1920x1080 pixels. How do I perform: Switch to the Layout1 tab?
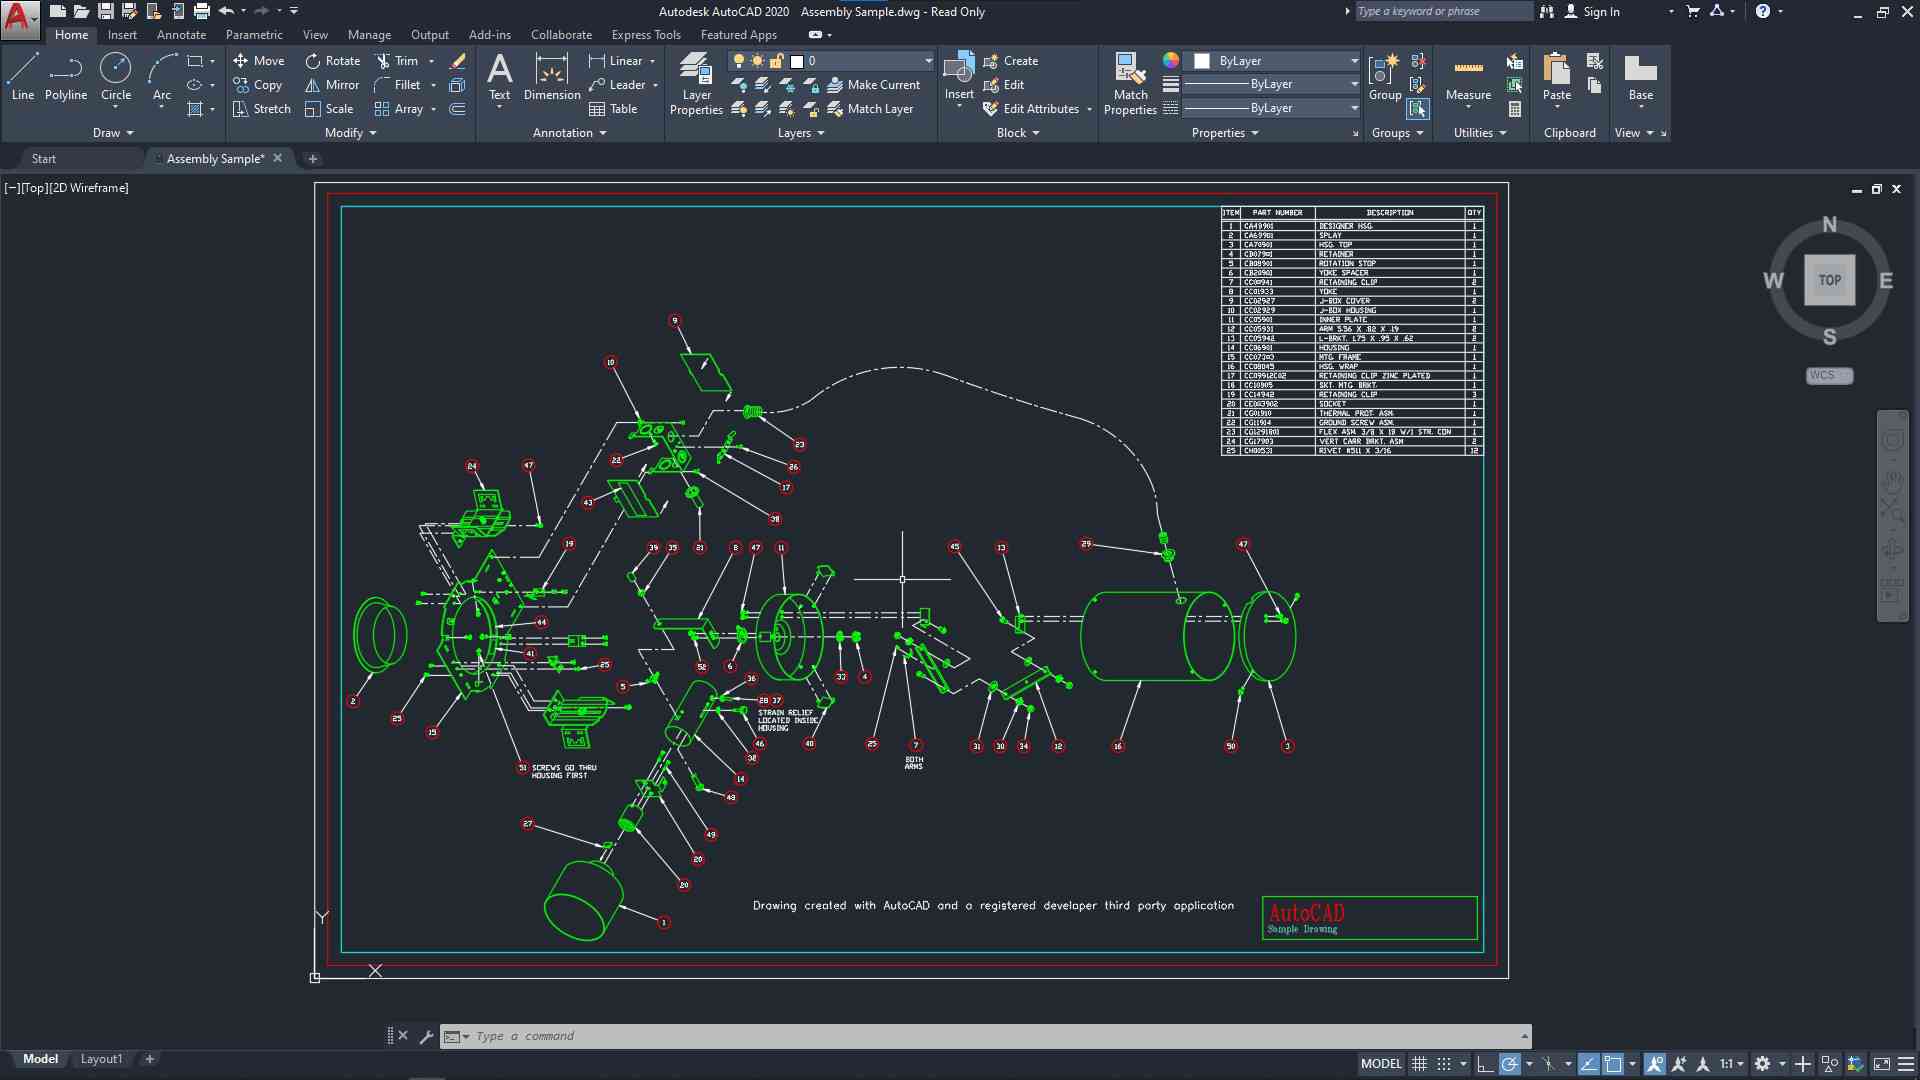pos(101,1059)
